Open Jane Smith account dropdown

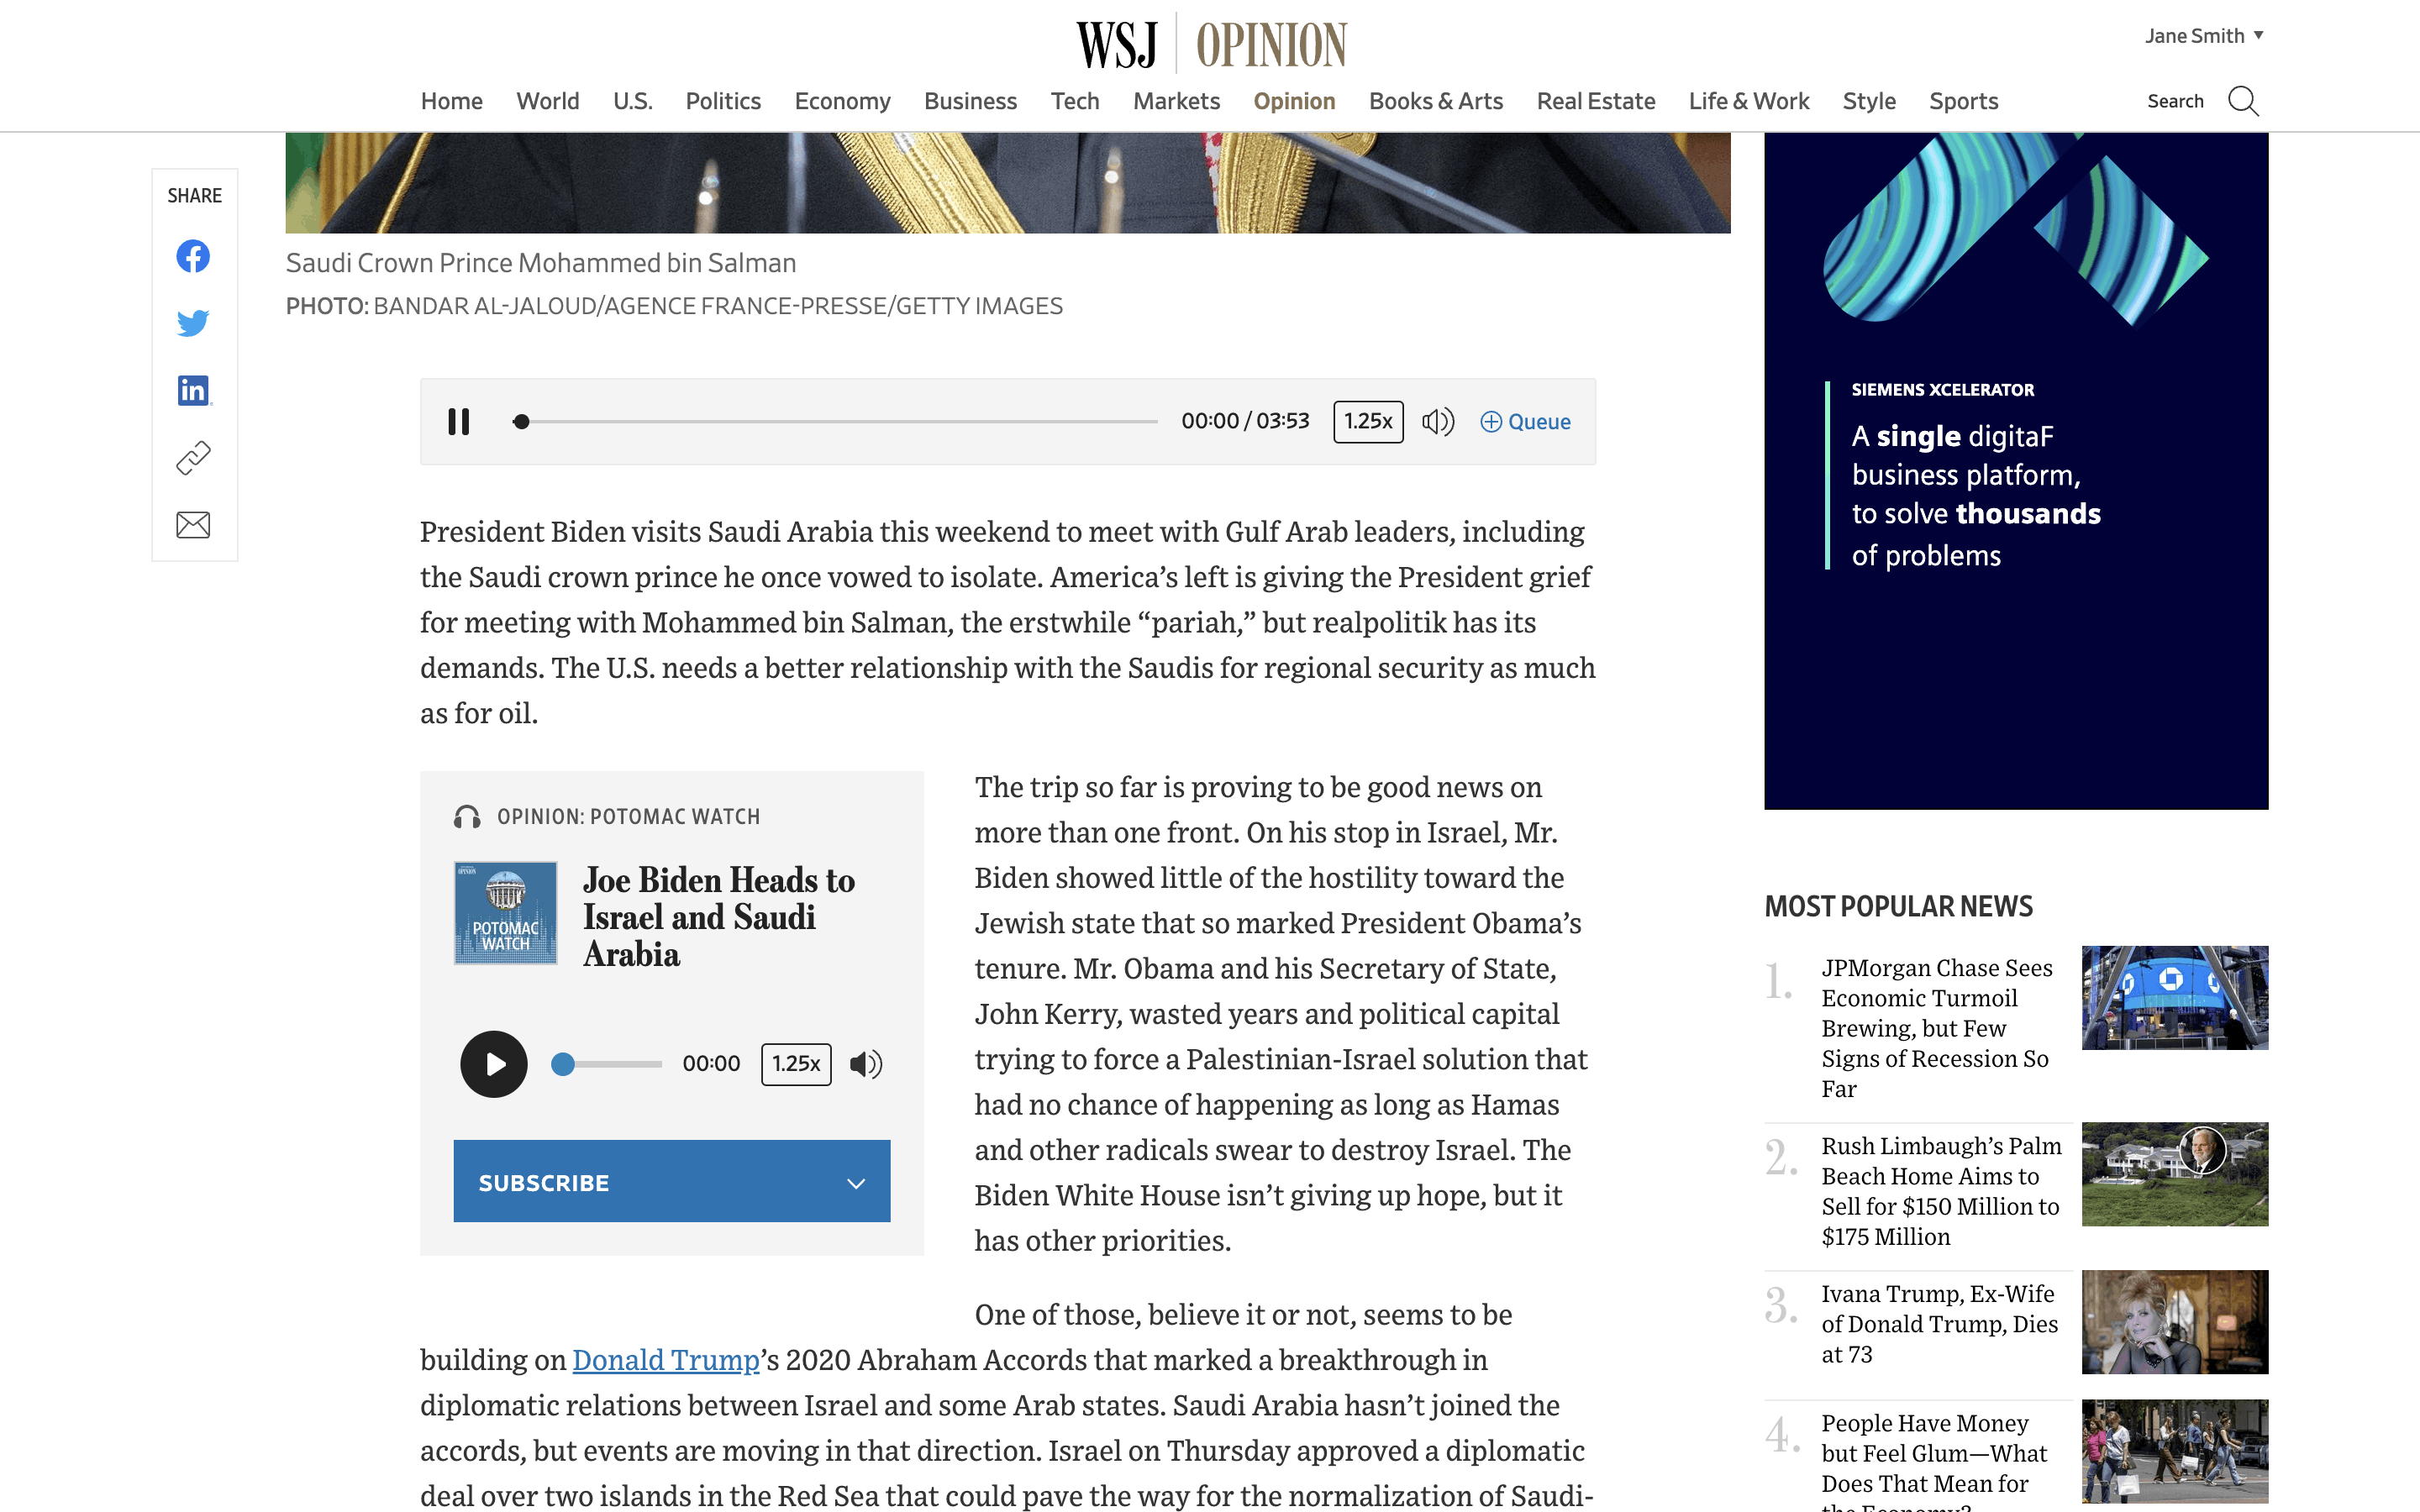pos(2204,36)
